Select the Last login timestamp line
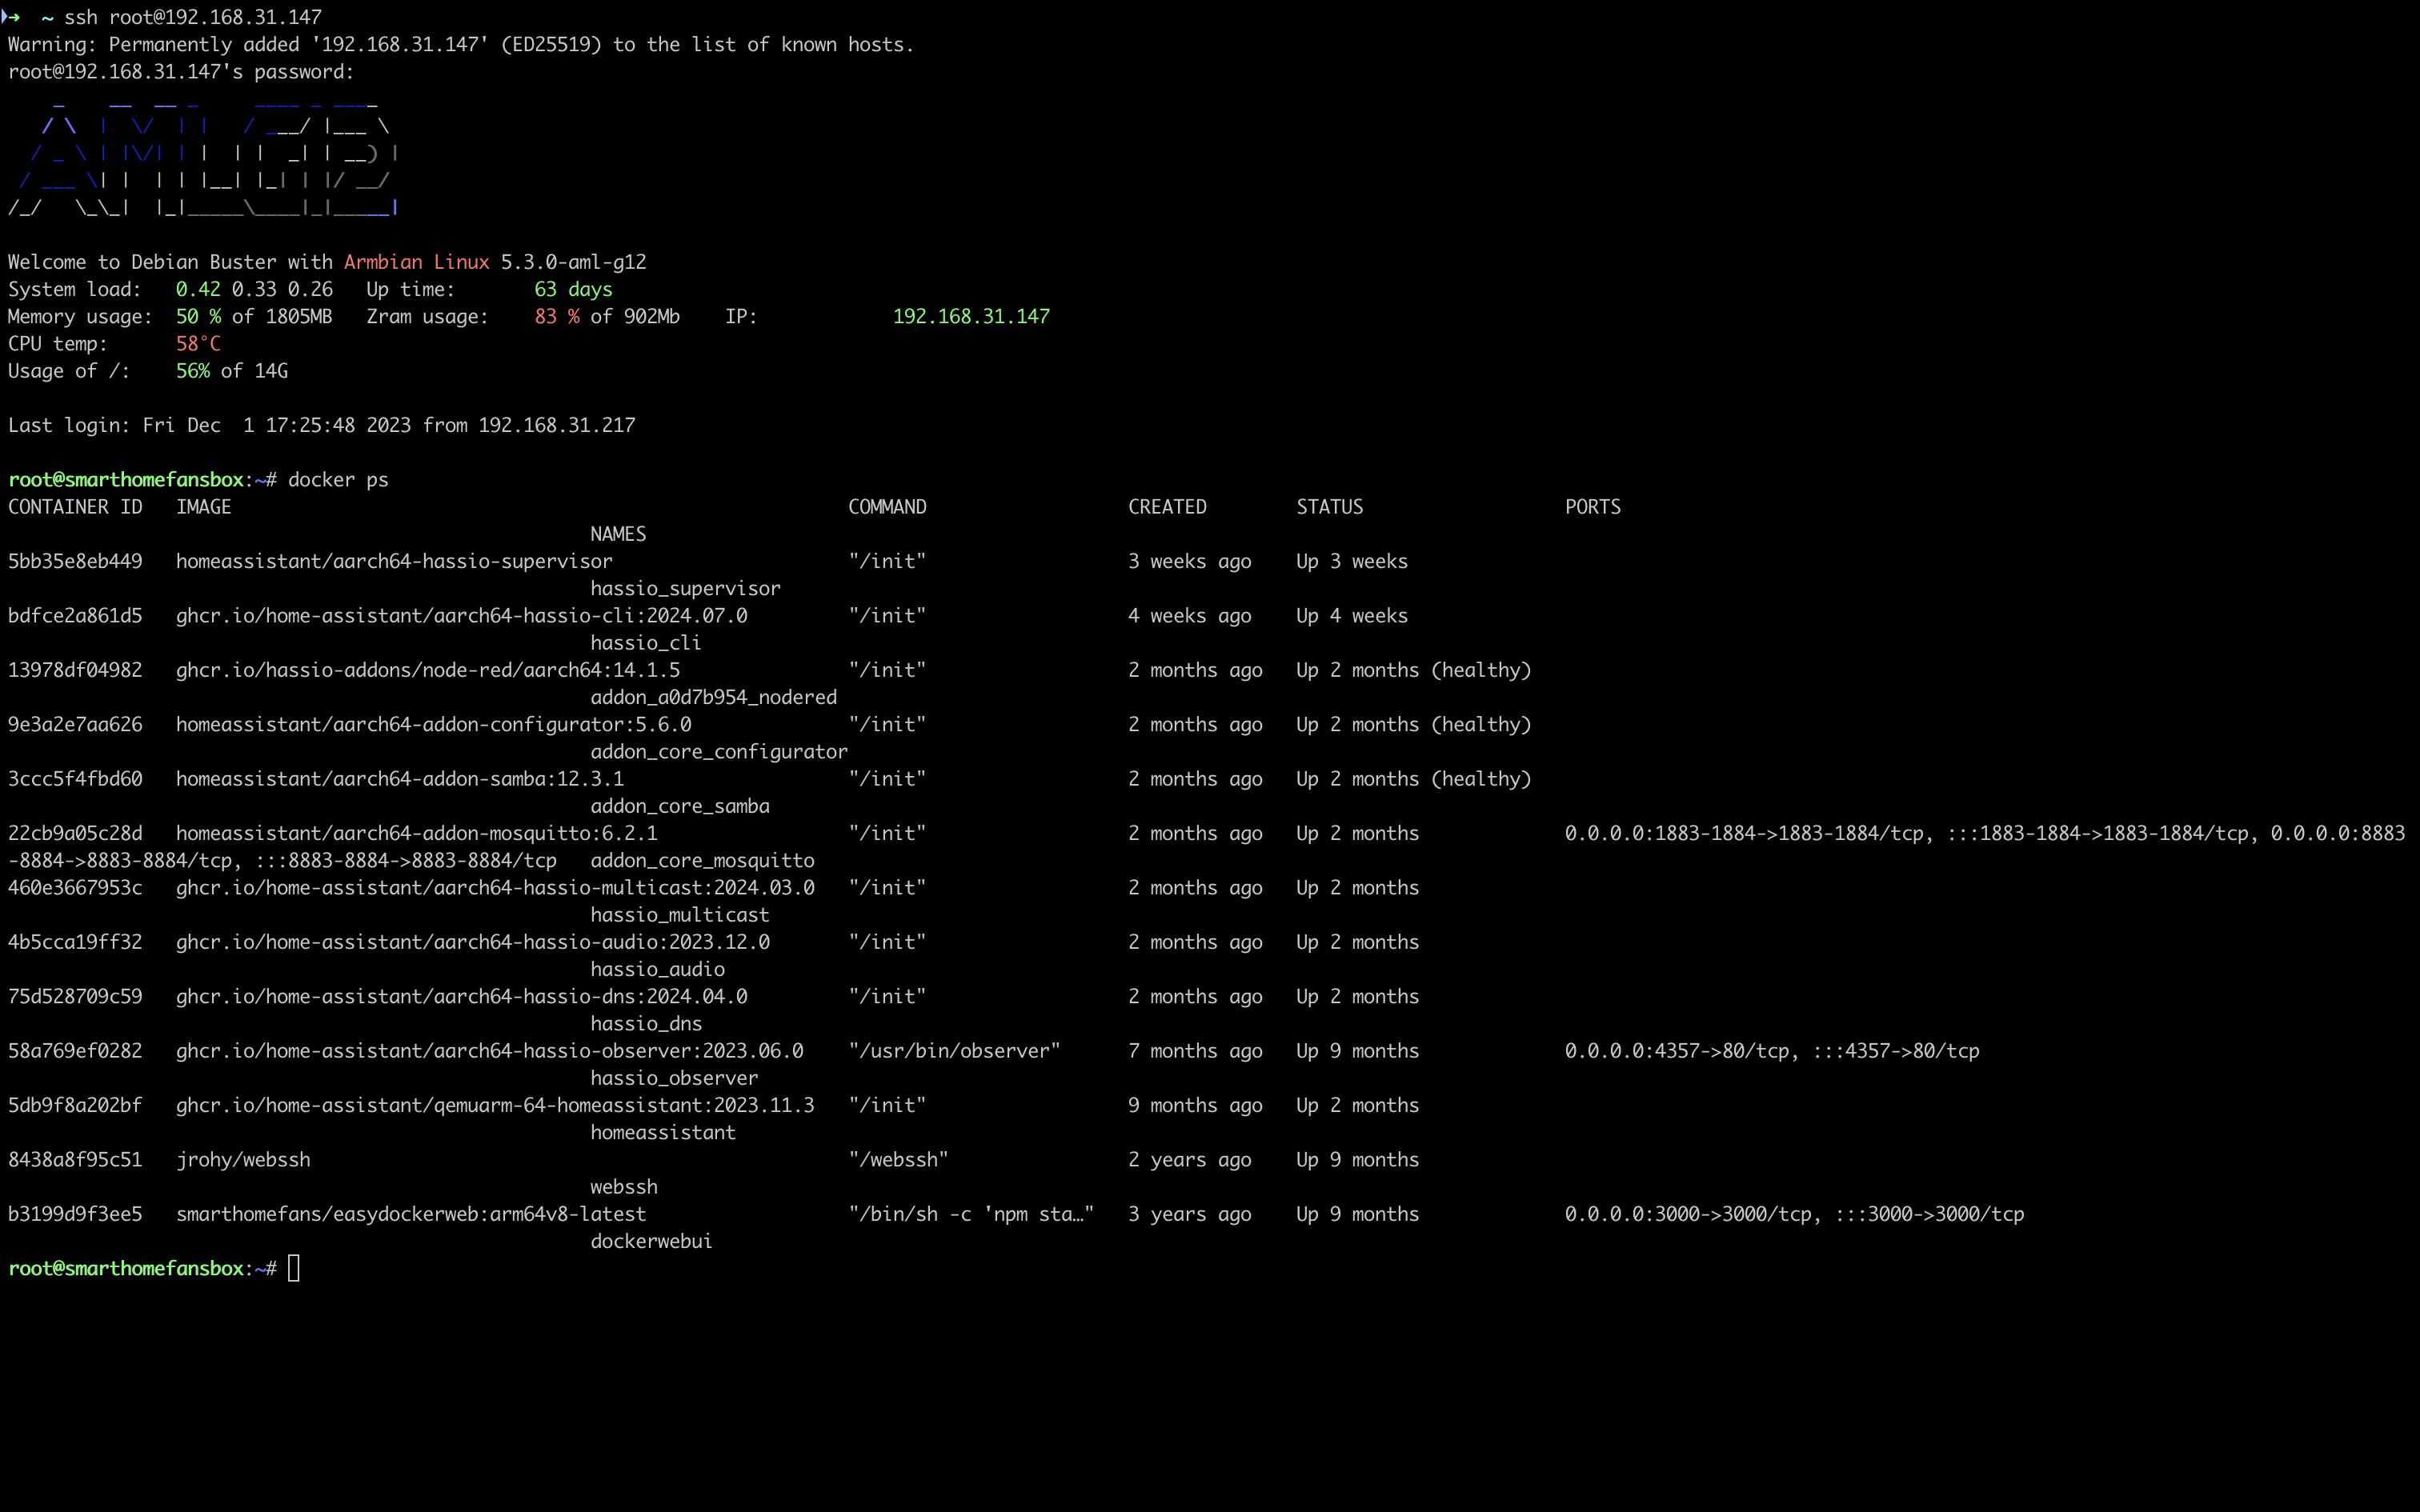This screenshot has height=1512, width=2420. click(320, 424)
